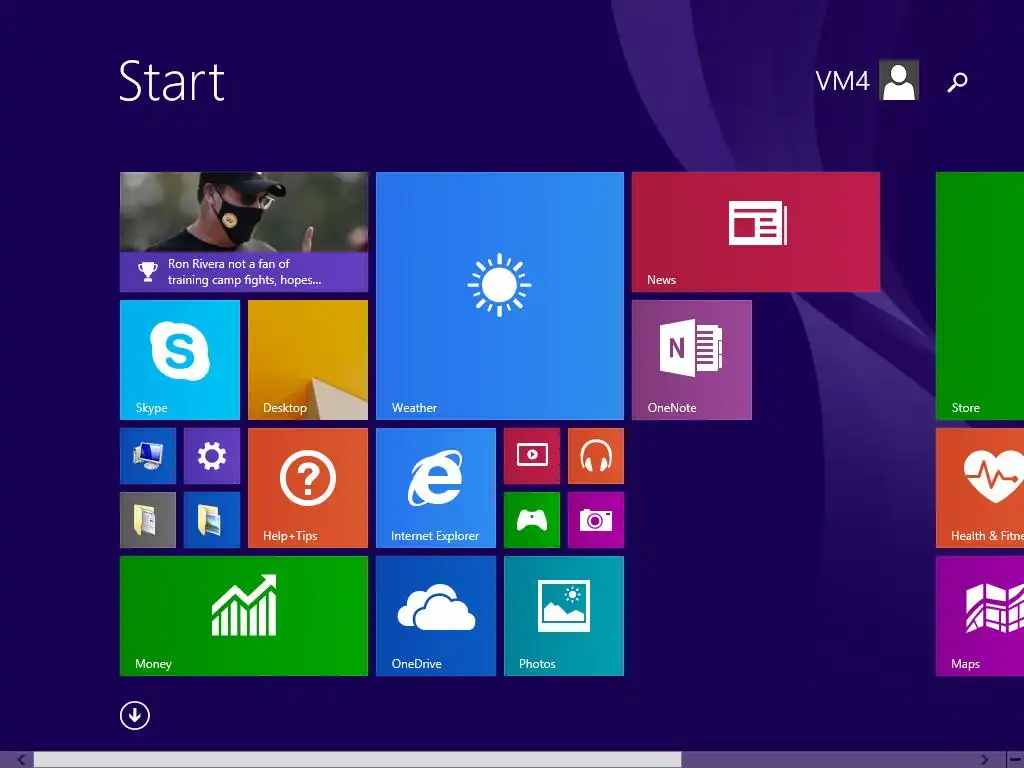The image size is (1024, 768).
Task: Show all apps with down arrow
Action: click(x=135, y=716)
